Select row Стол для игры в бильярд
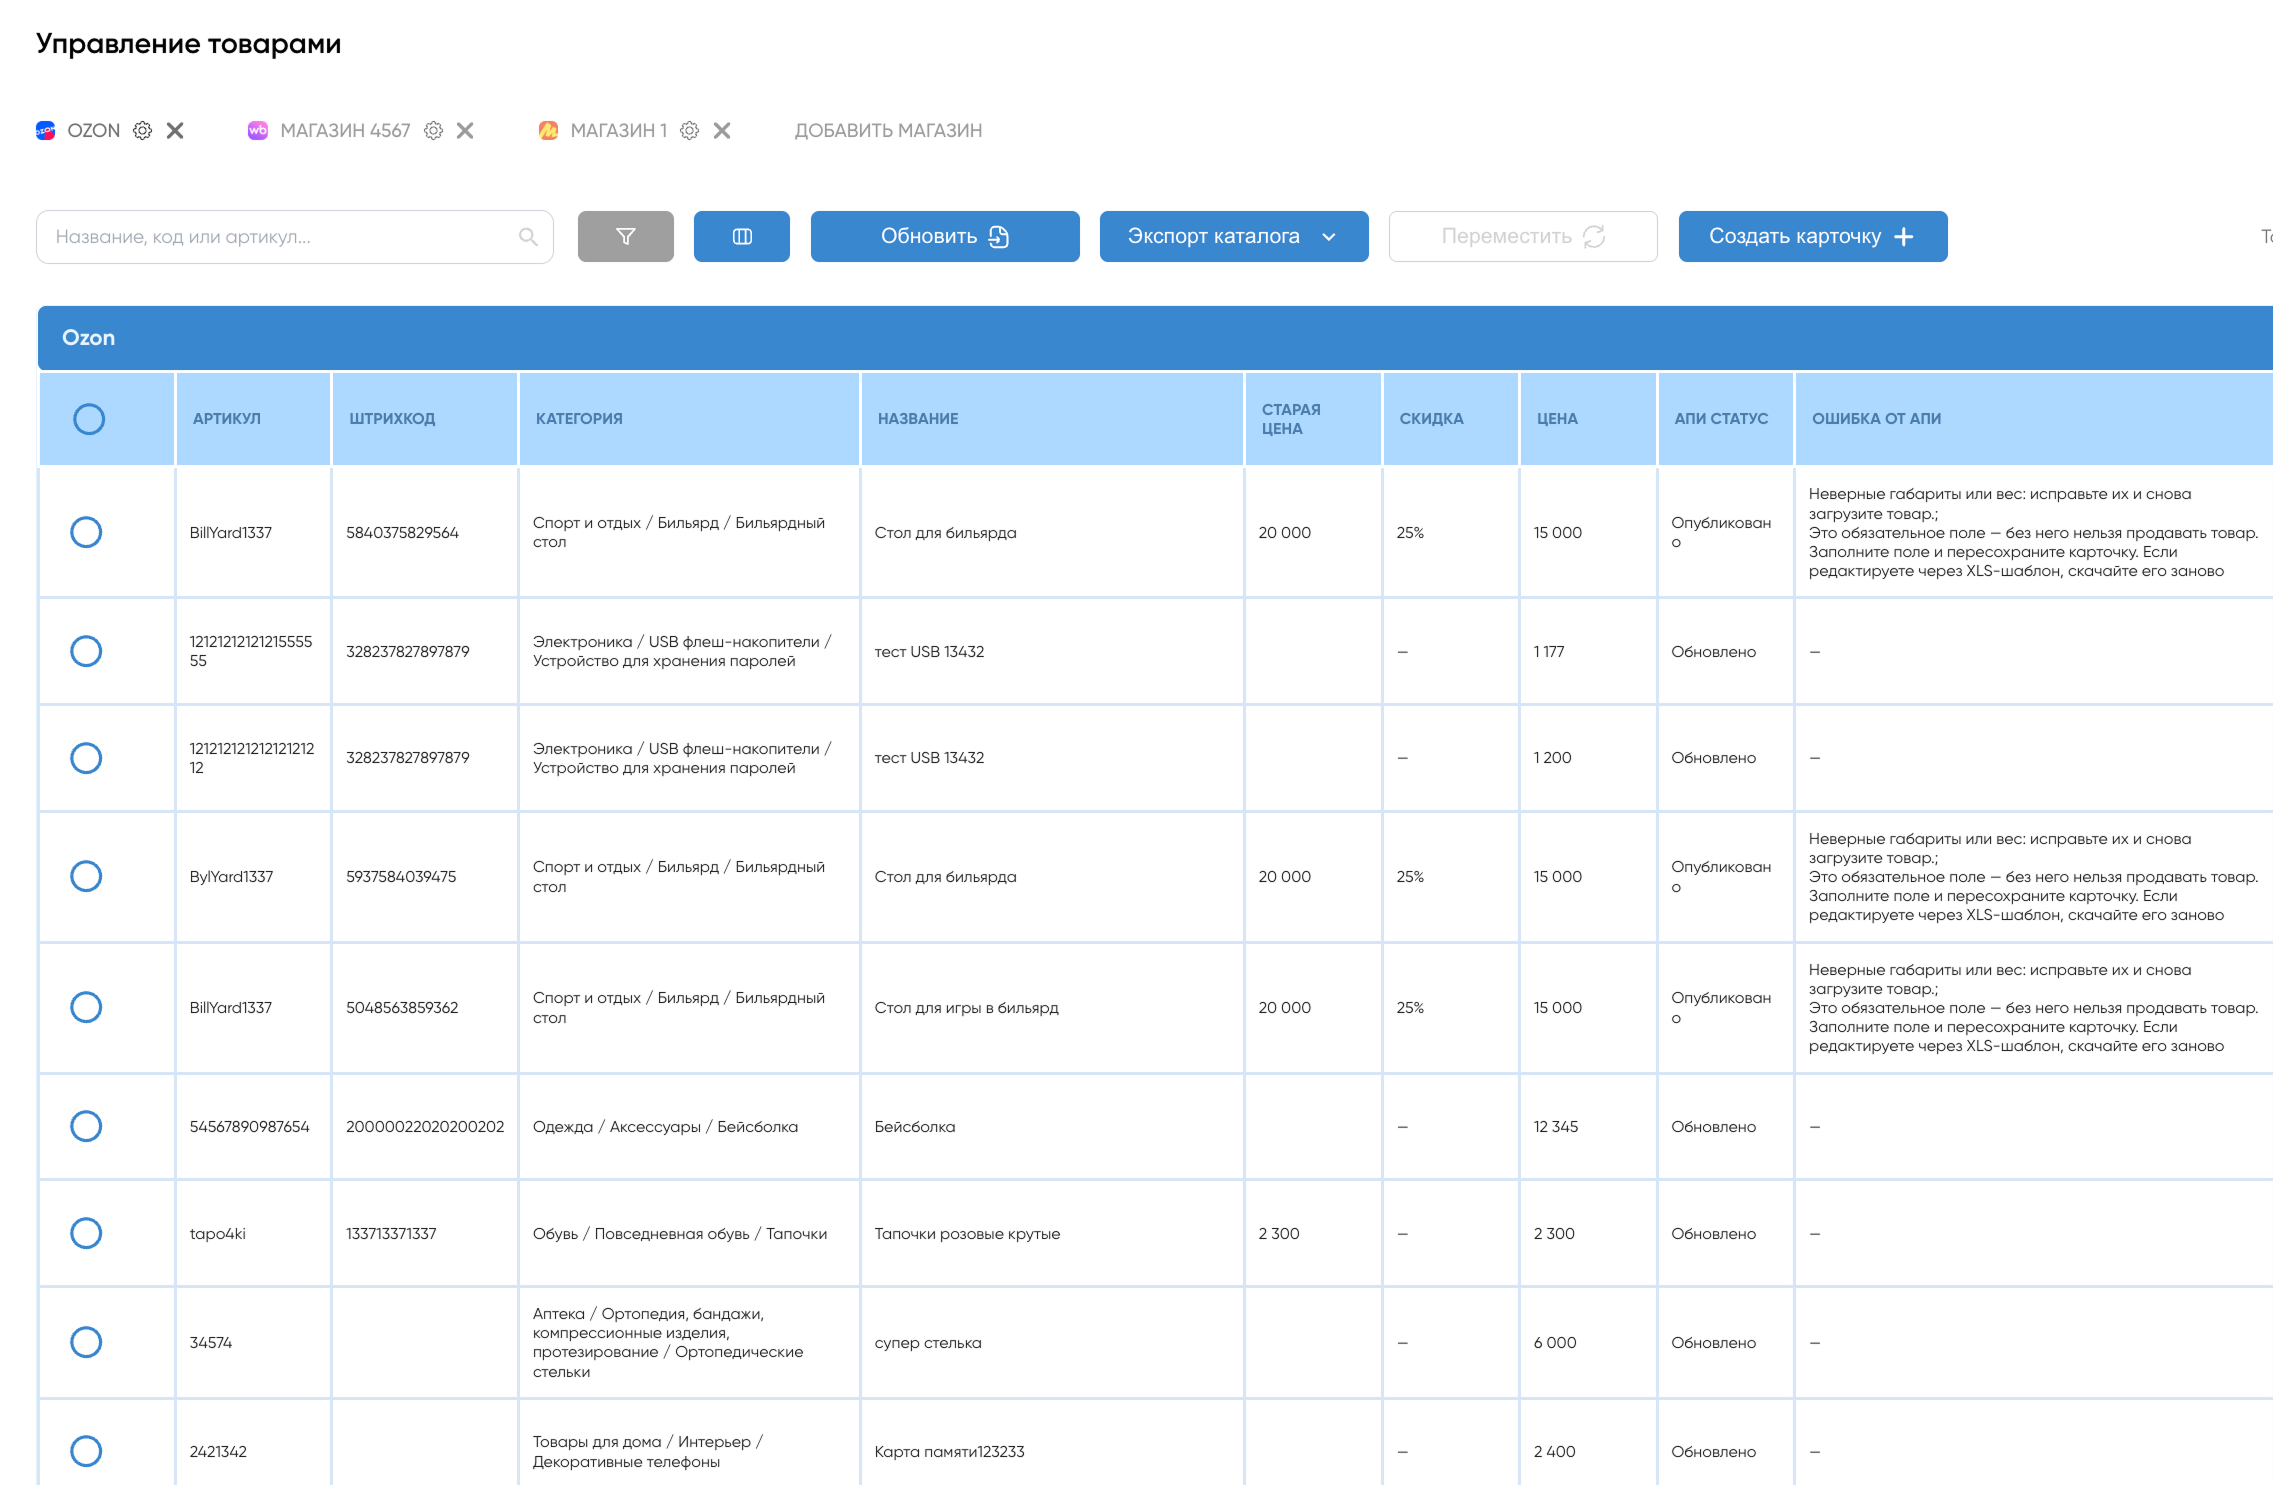 (x=86, y=1007)
